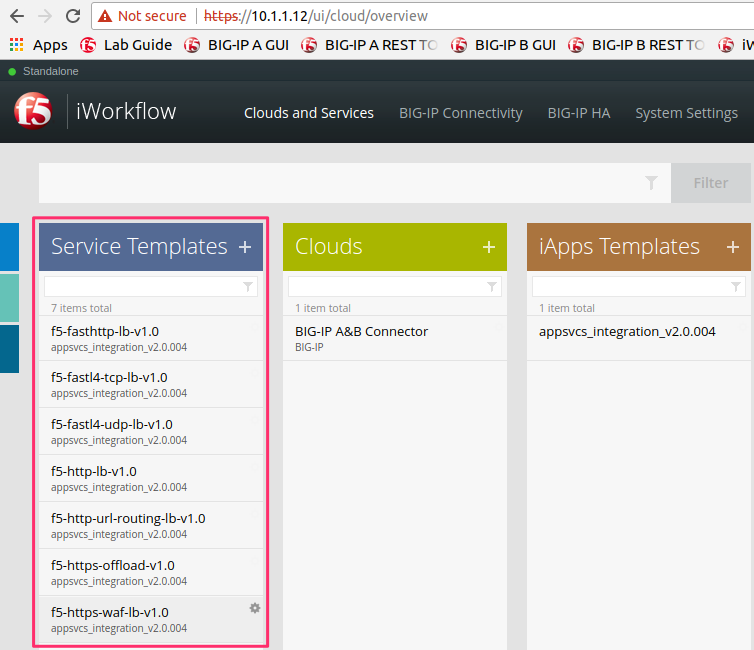The image size is (754, 650).
Task: Open BIG-IP B REST TOC bookmark
Action: pyautogui.click(x=636, y=45)
